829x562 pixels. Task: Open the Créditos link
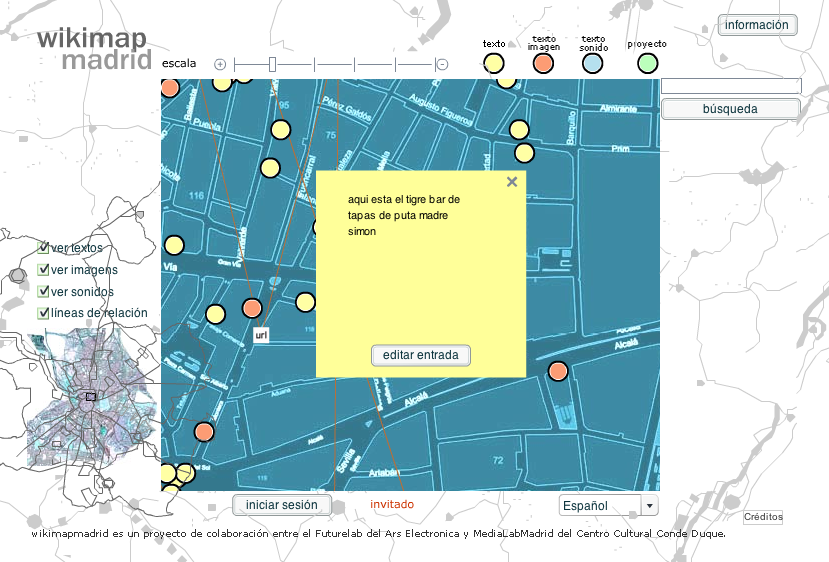pyautogui.click(x=763, y=517)
